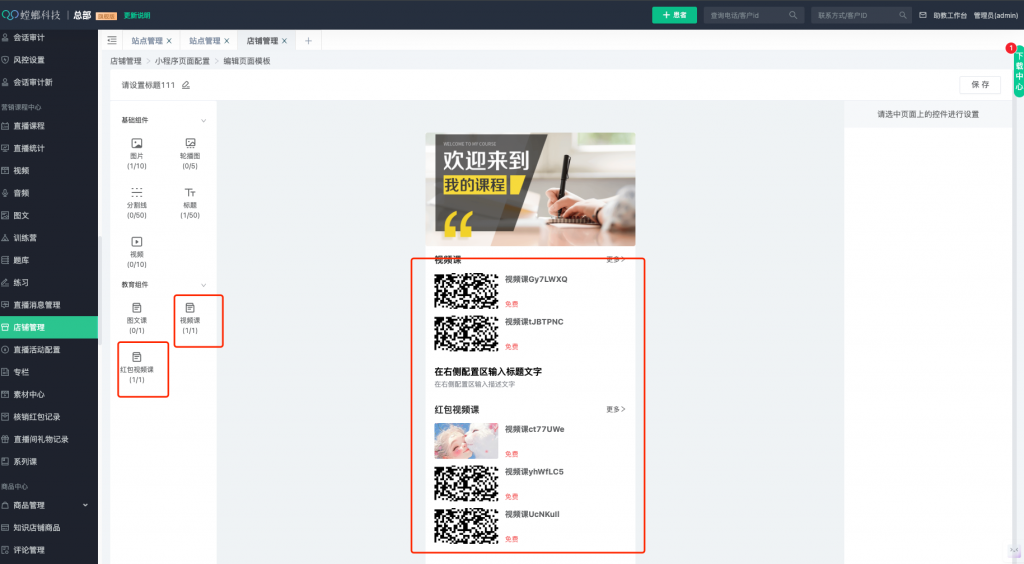Open 下载中心 side tab
This screenshot has height=564, width=1024.
coord(1019,71)
